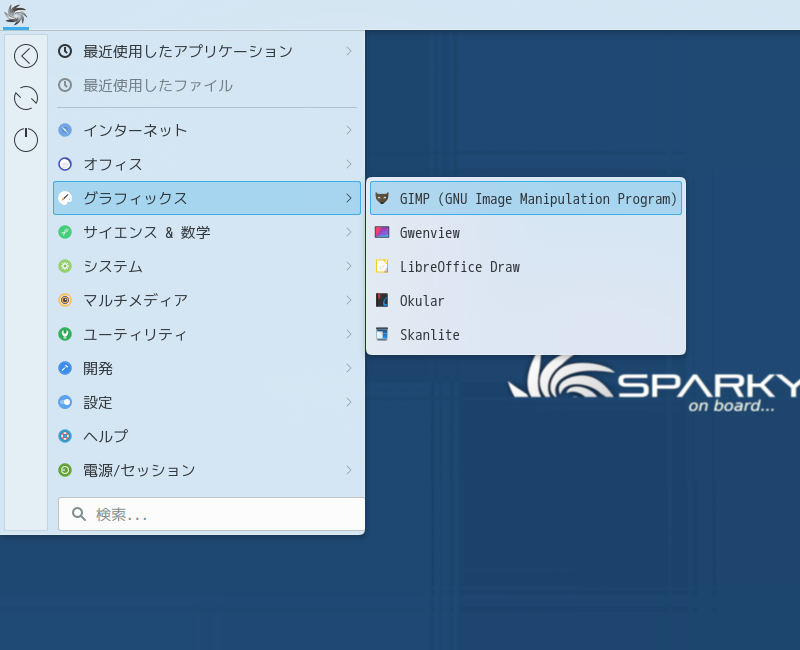Viewport: 800px width, 650px height.
Task: Click the サイエンス & 数学 icon
Action: click(x=65, y=232)
